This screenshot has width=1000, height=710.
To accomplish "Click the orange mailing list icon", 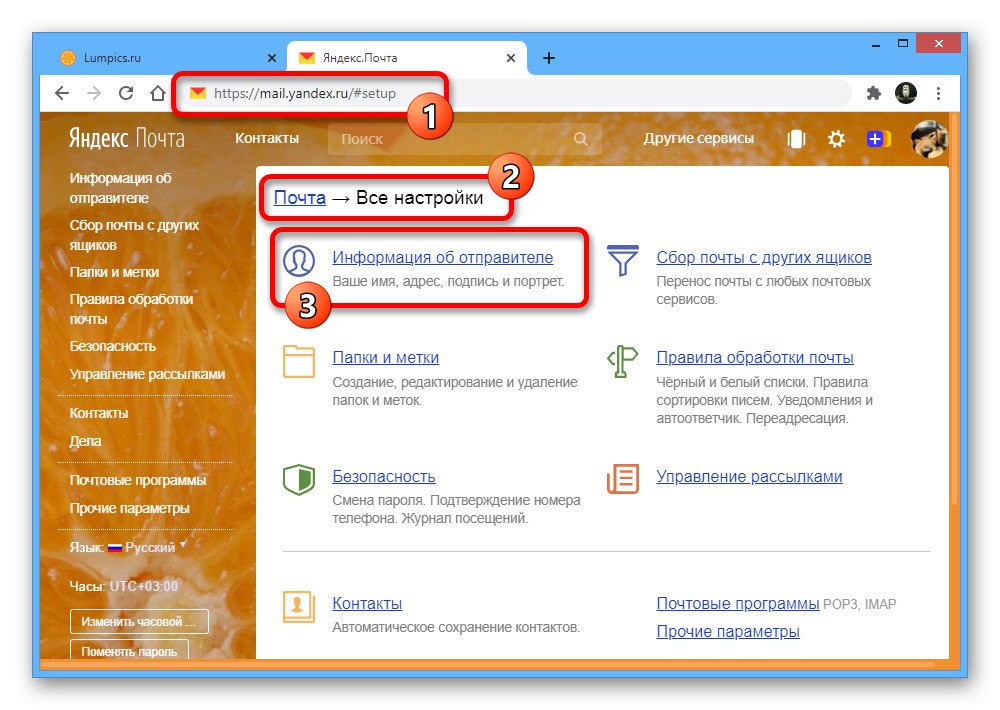I will [x=622, y=479].
